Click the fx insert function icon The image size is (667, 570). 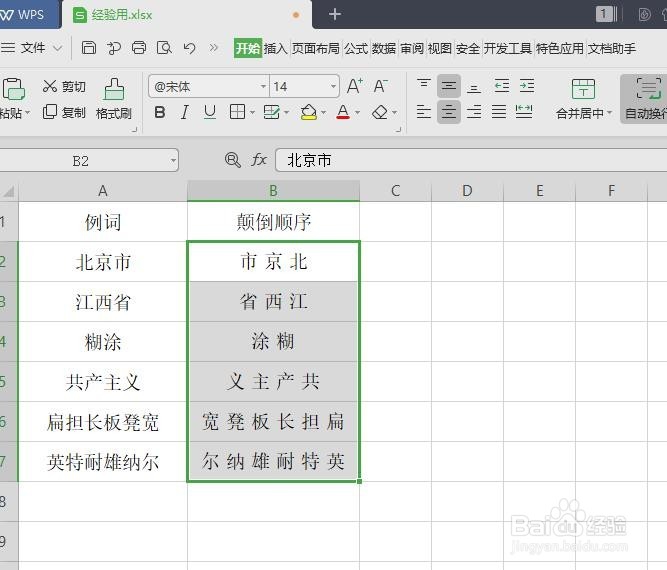259,160
